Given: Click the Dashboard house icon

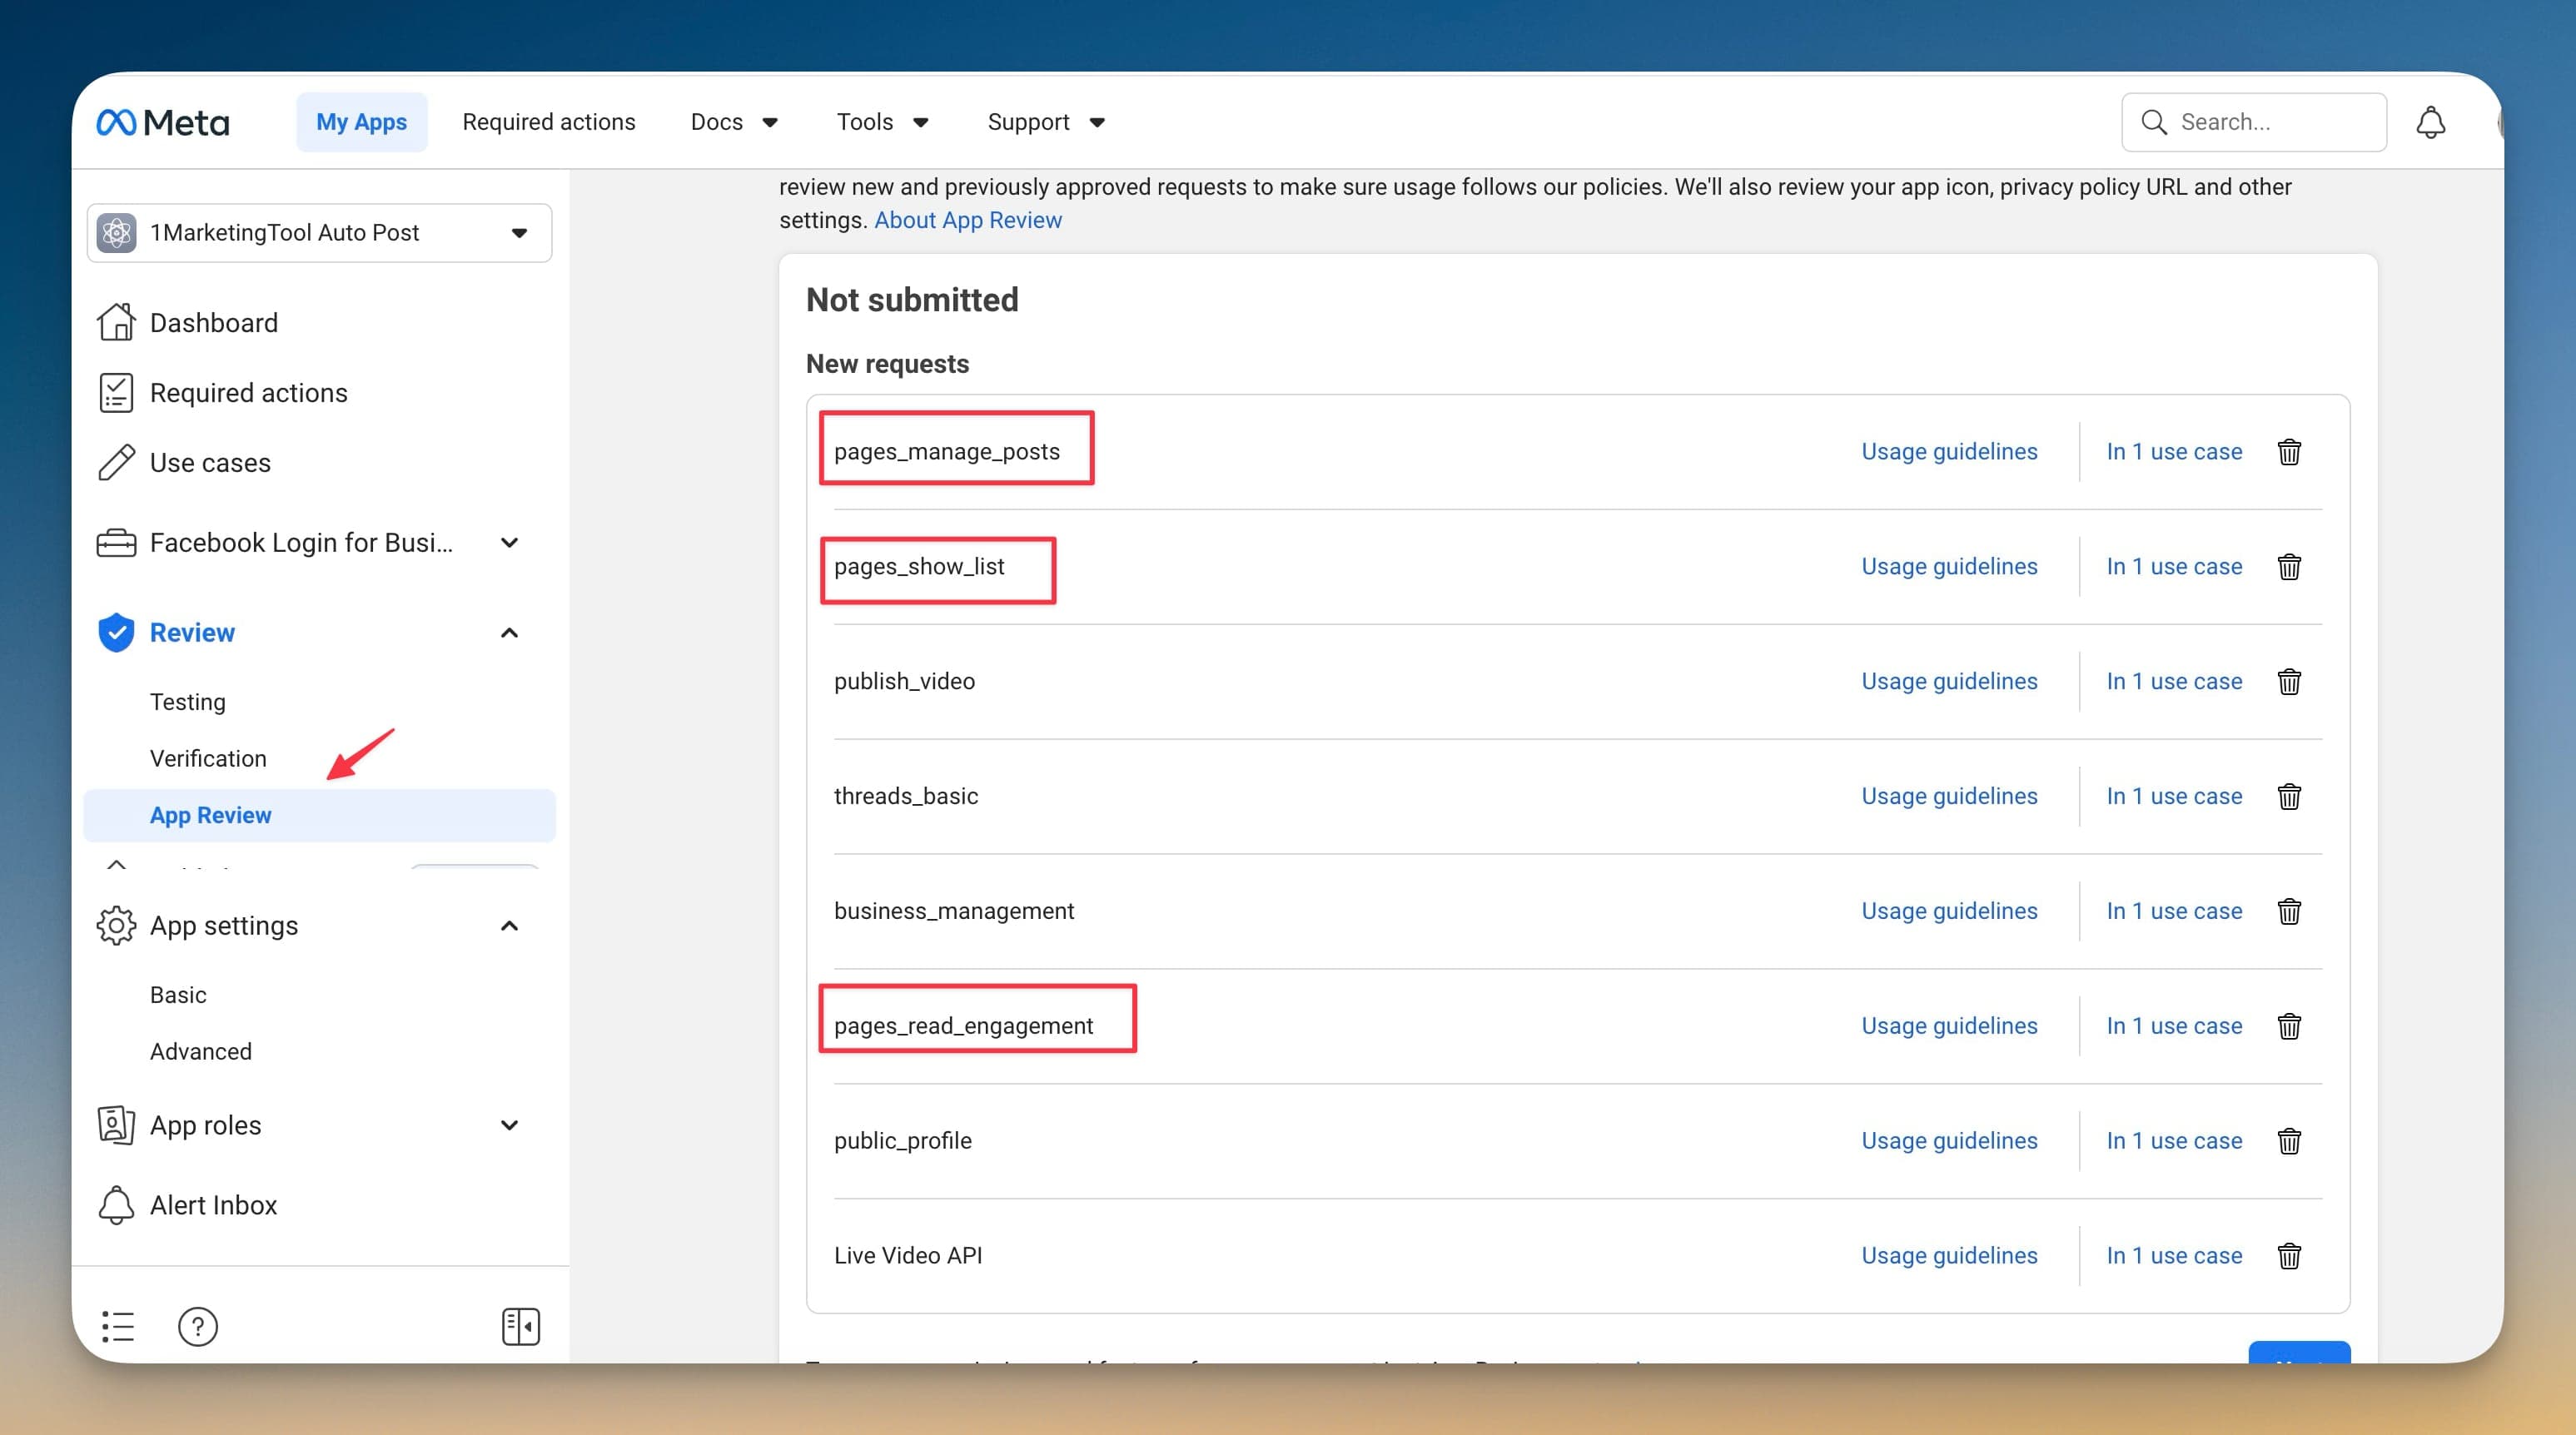Looking at the screenshot, I should (x=116, y=322).
